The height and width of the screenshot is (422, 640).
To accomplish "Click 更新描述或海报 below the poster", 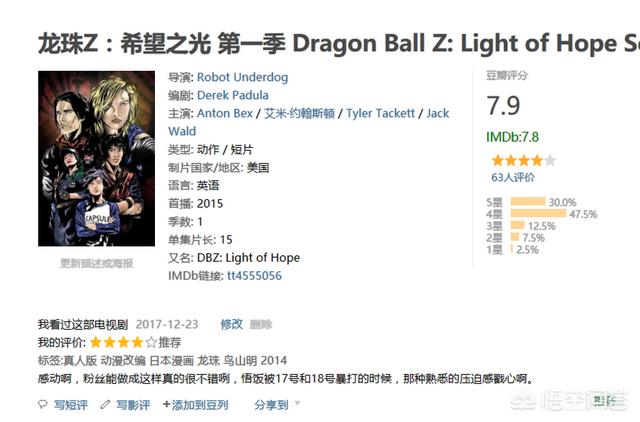I will click(96, 263).
